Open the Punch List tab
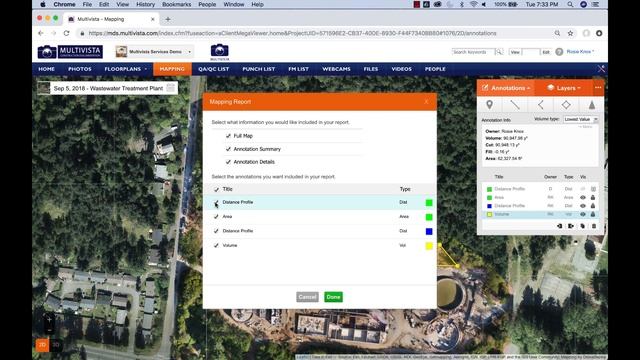The width and height of the screenshot is (640, 360). tap(258, 69)
